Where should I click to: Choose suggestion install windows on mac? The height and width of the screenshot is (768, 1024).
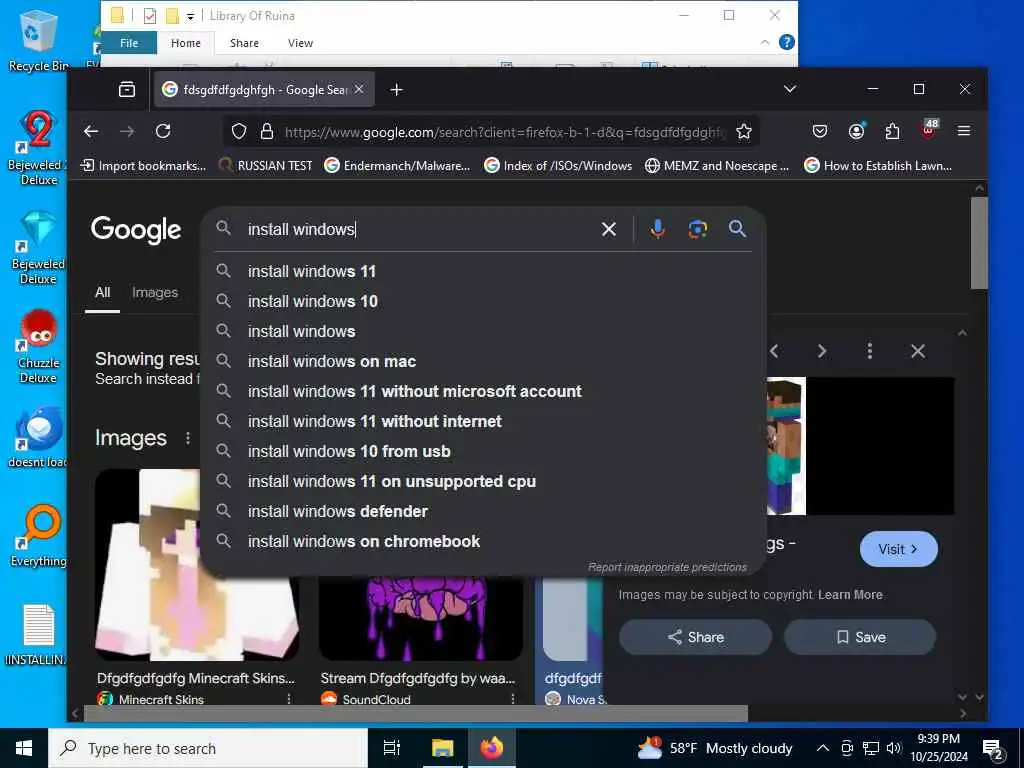click(x=483, y=361)
